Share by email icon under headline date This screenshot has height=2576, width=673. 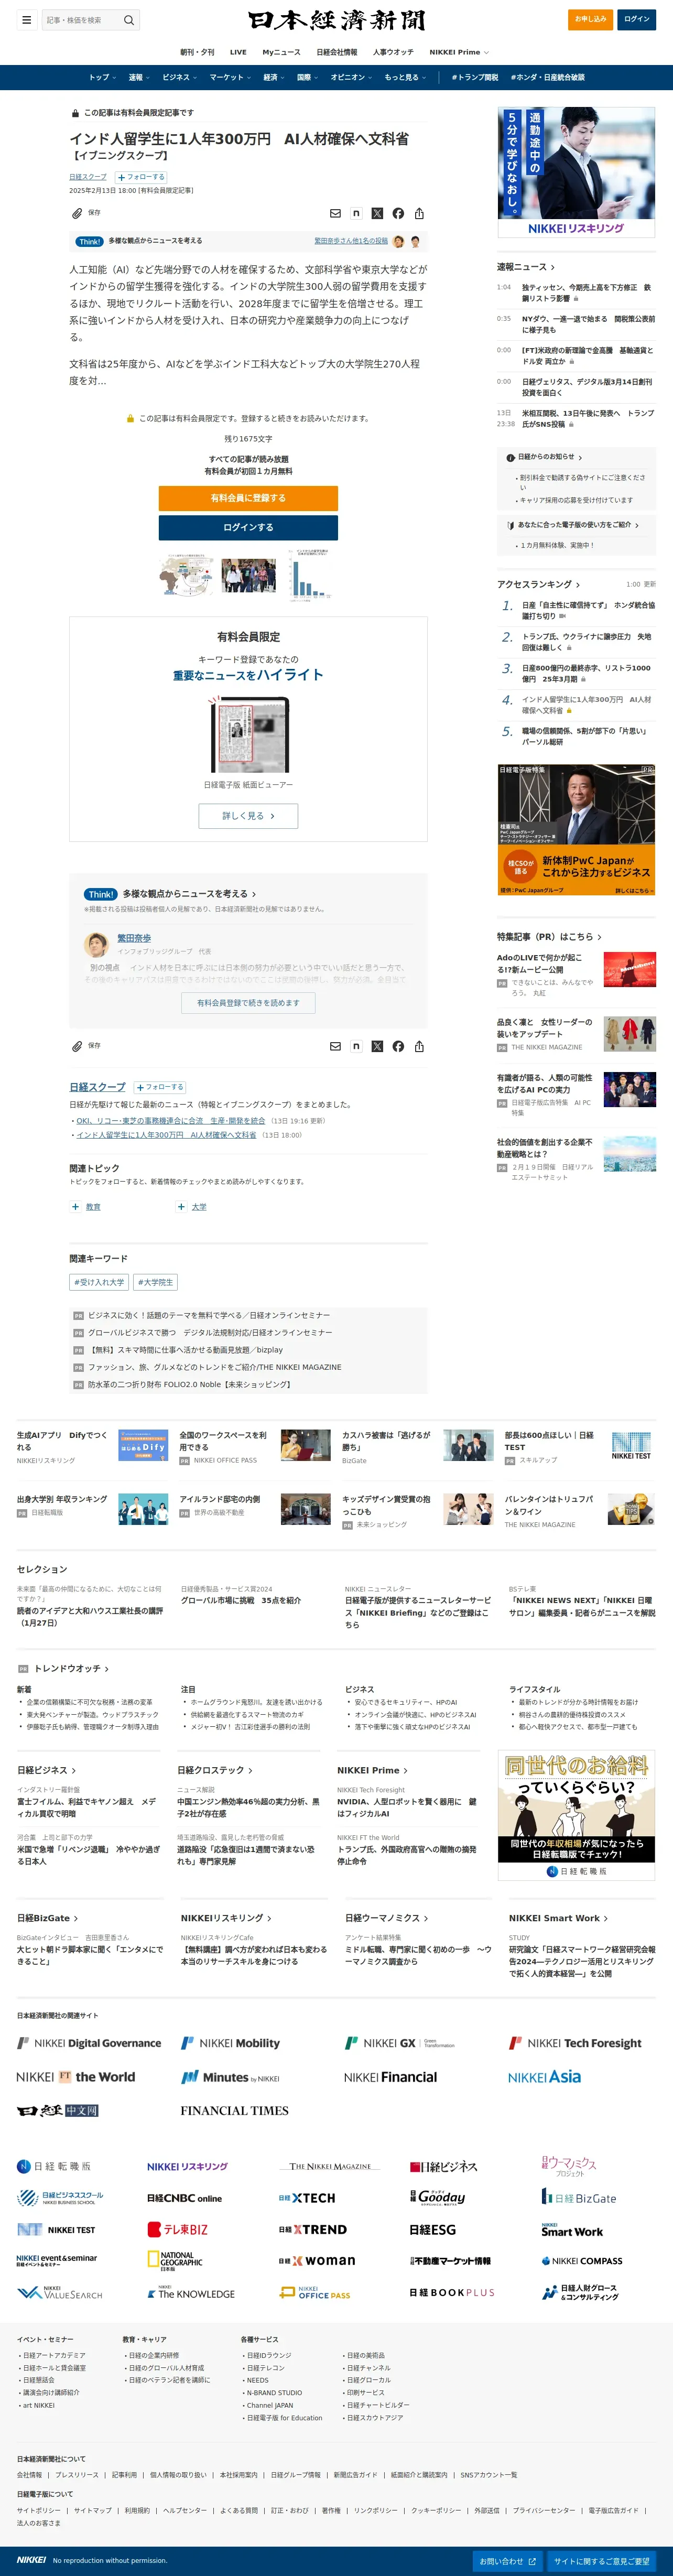click(x=335, y=213)
